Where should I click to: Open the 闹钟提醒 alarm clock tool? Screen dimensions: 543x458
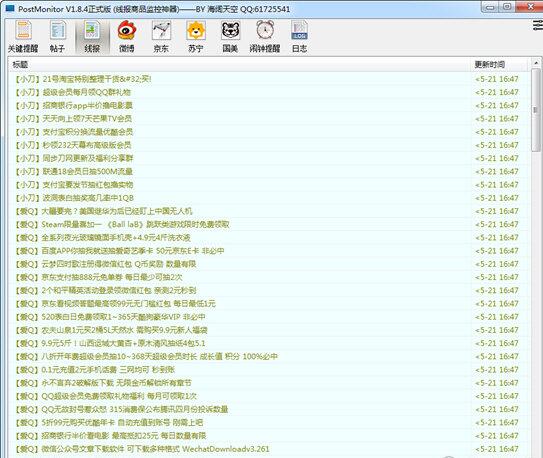(x=265, y=36)
